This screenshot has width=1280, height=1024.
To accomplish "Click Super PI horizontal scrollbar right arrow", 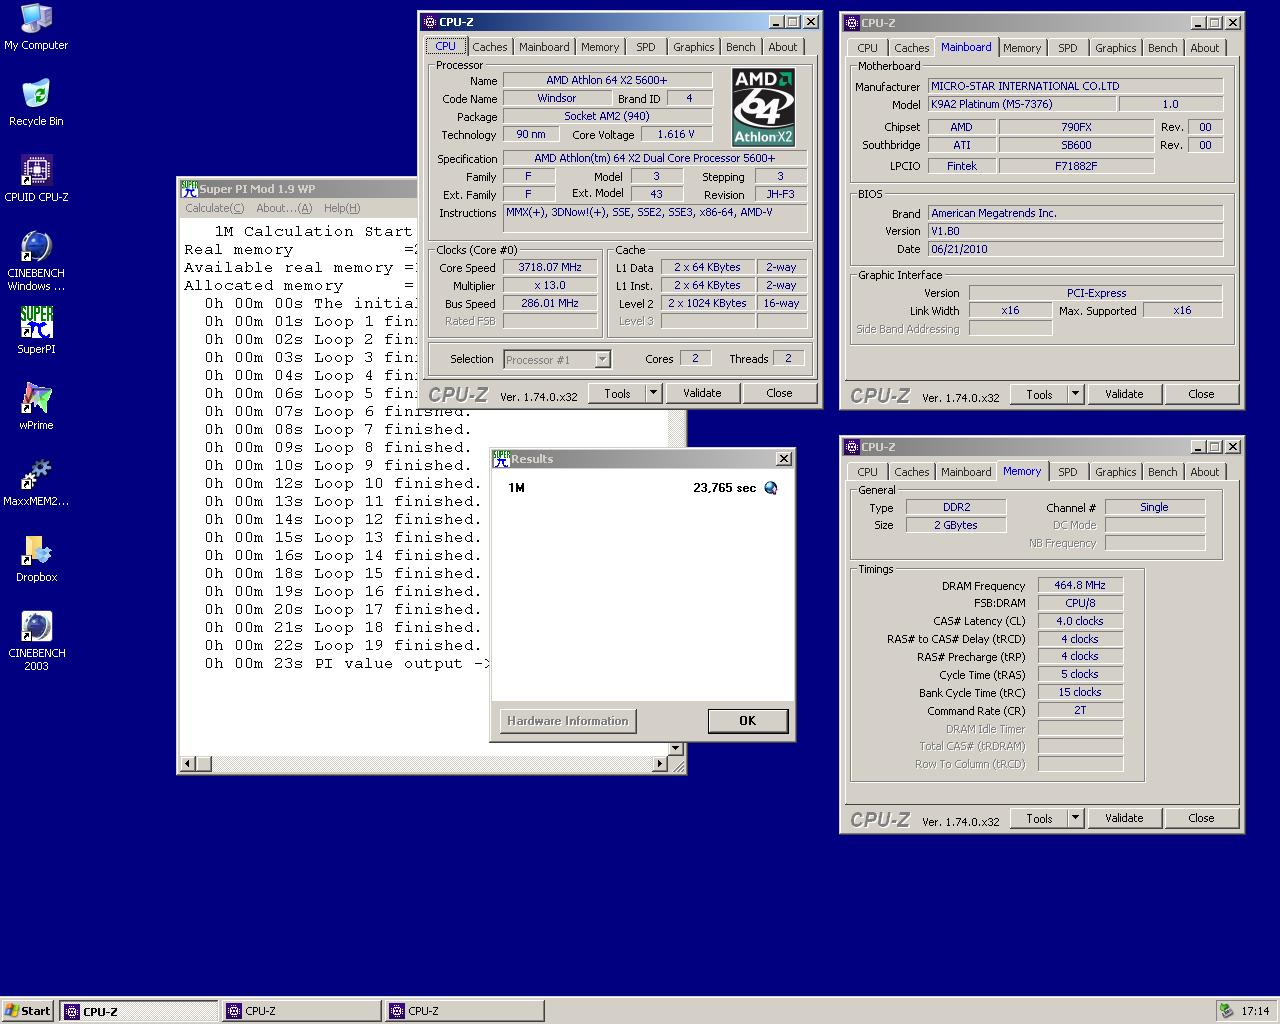I will (x=660, y=764).
